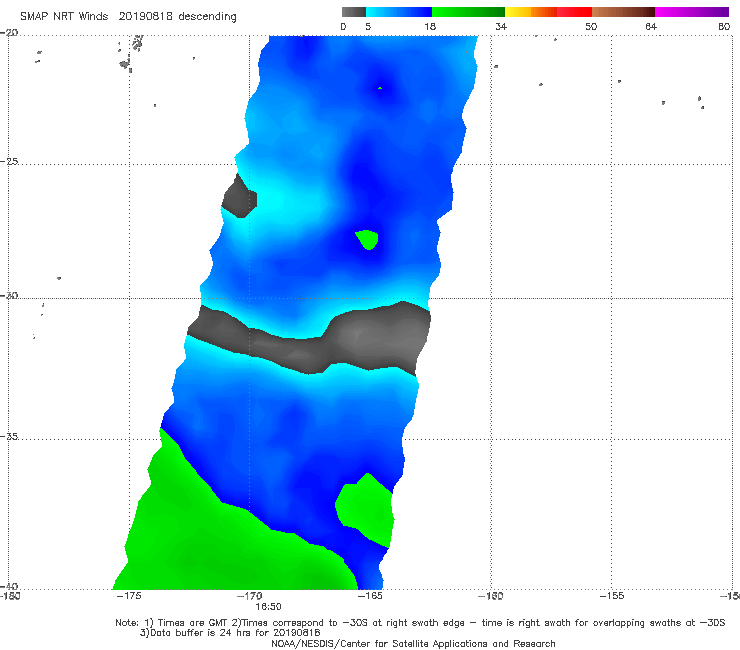This screenshot has height=650, width=740.
Task: Click the color bar label '18'
Action: [x=430, y=26]
